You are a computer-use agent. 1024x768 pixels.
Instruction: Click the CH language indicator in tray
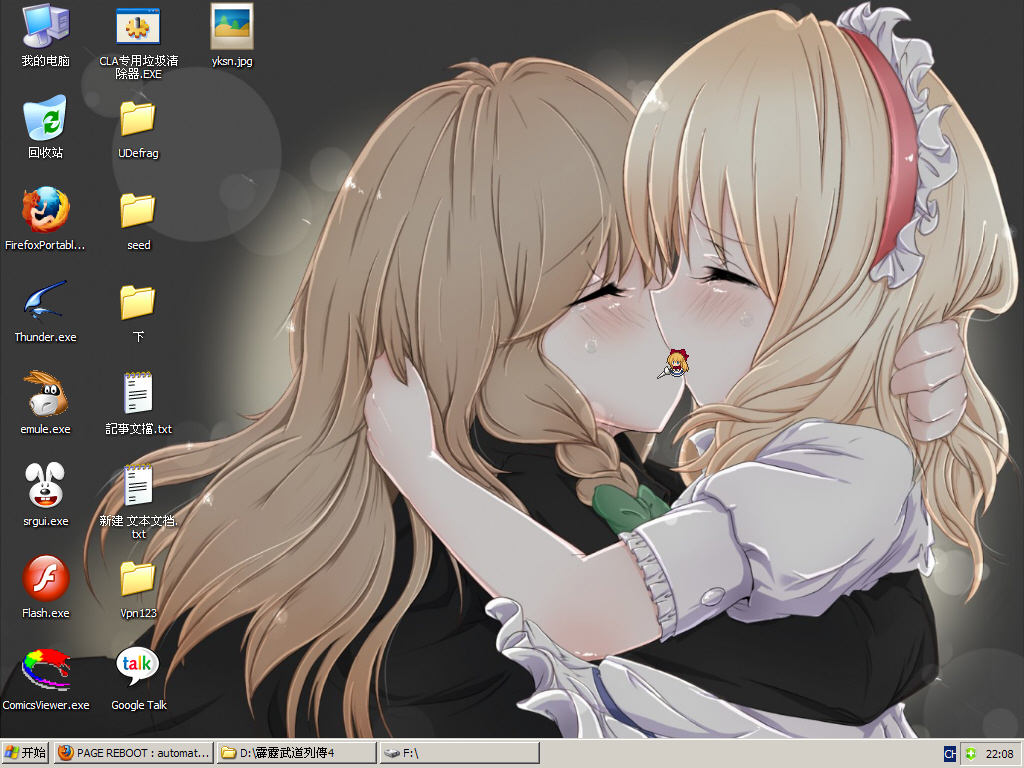(x=950, y=754)
